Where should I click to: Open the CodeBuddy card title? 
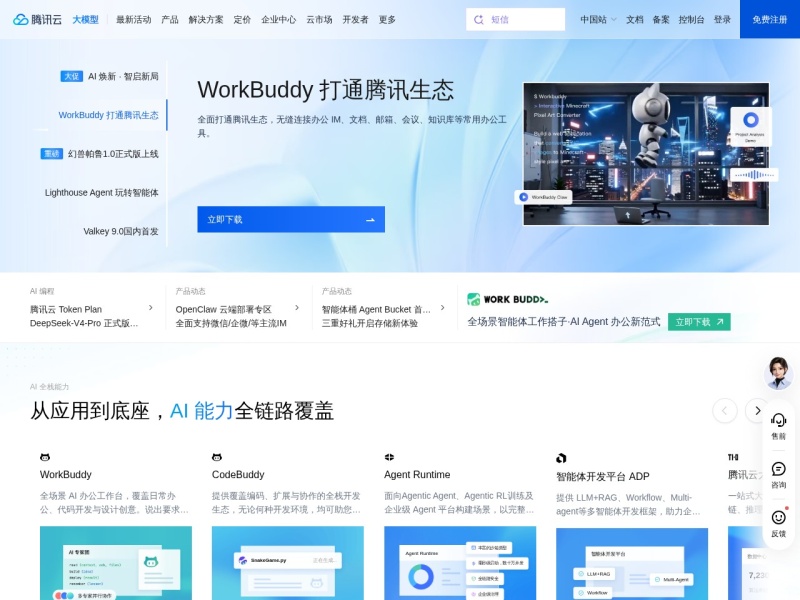(238, 474)
